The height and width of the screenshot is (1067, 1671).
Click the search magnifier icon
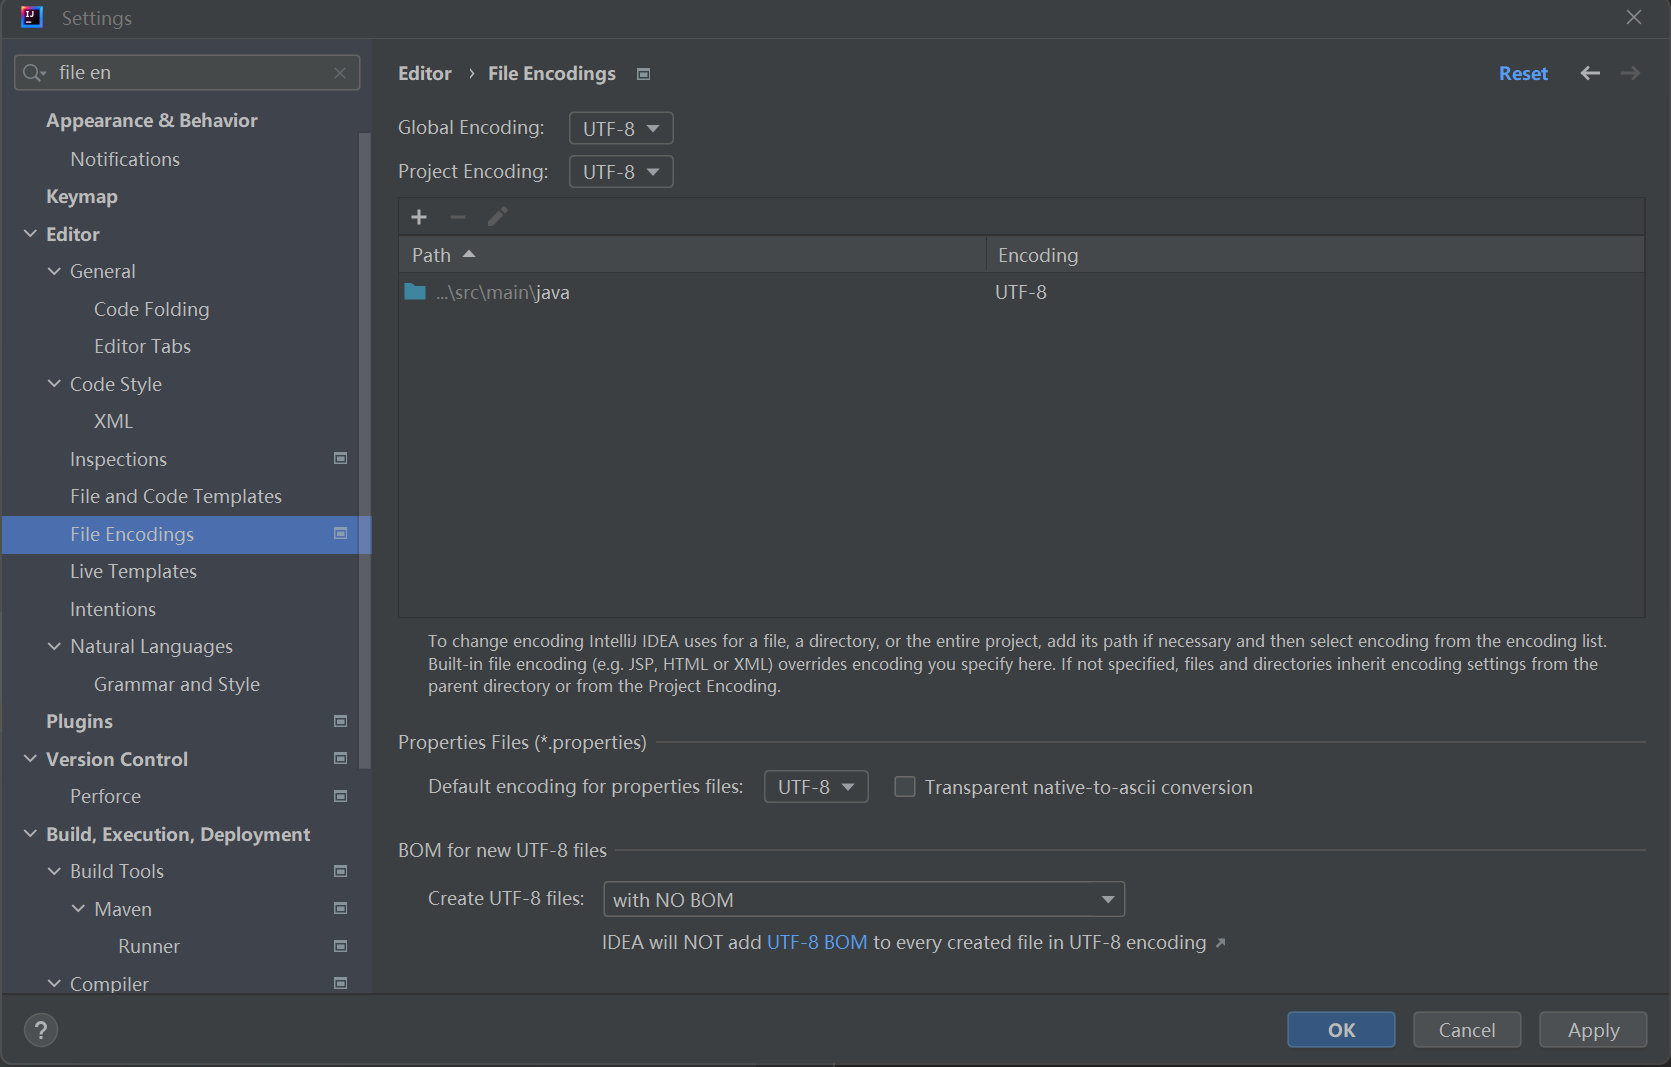point(34,73)
